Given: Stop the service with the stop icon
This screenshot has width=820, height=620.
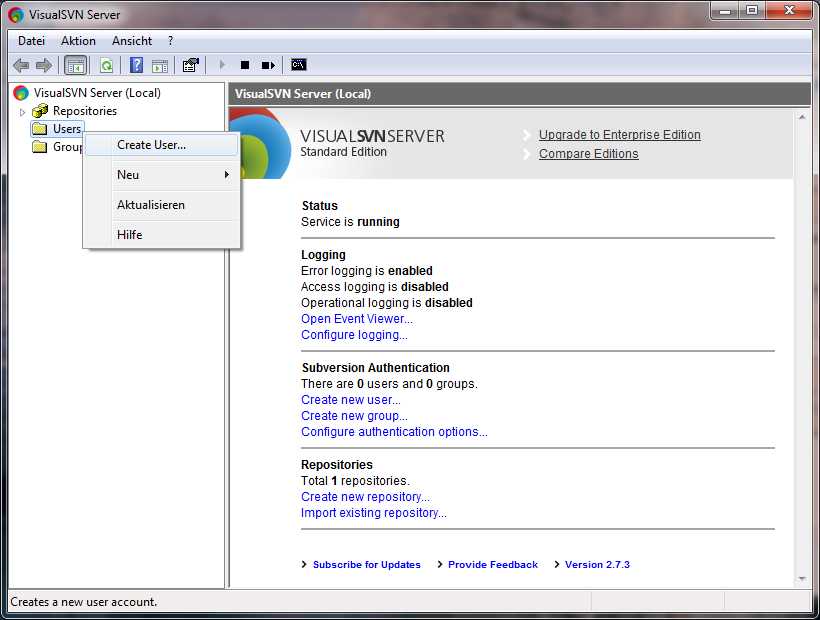Looking at the screenshot, I should click(x=245, y=65).
